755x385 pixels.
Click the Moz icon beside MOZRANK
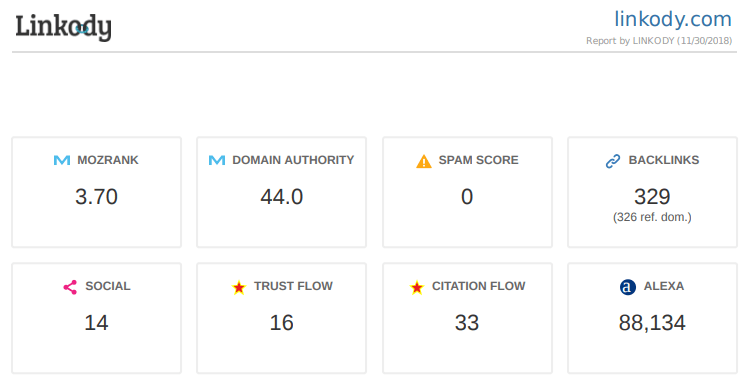tap(62, 160)
